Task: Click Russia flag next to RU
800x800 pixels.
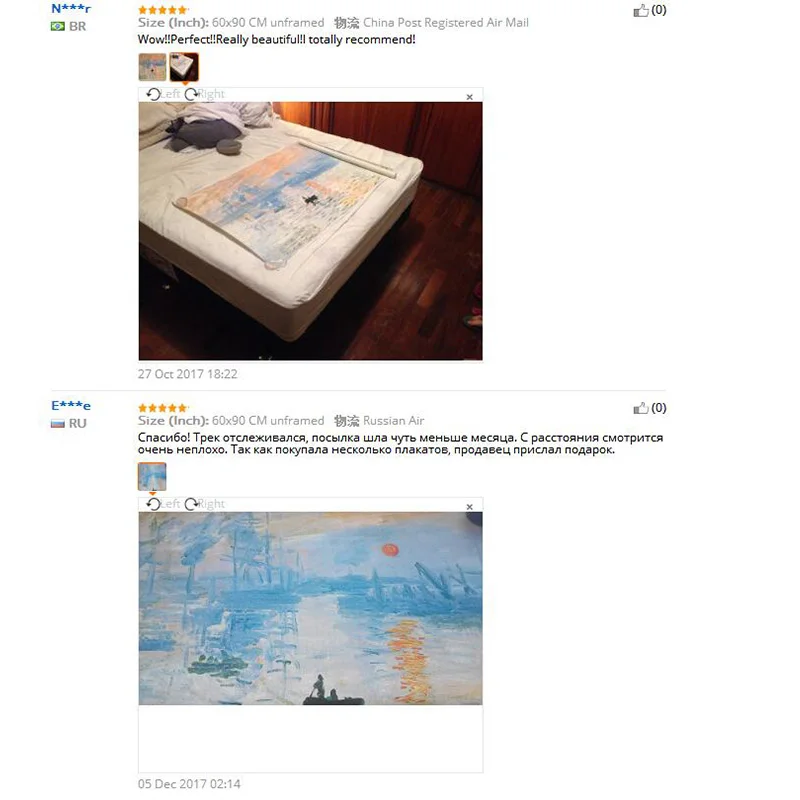Action: [58, 423]
